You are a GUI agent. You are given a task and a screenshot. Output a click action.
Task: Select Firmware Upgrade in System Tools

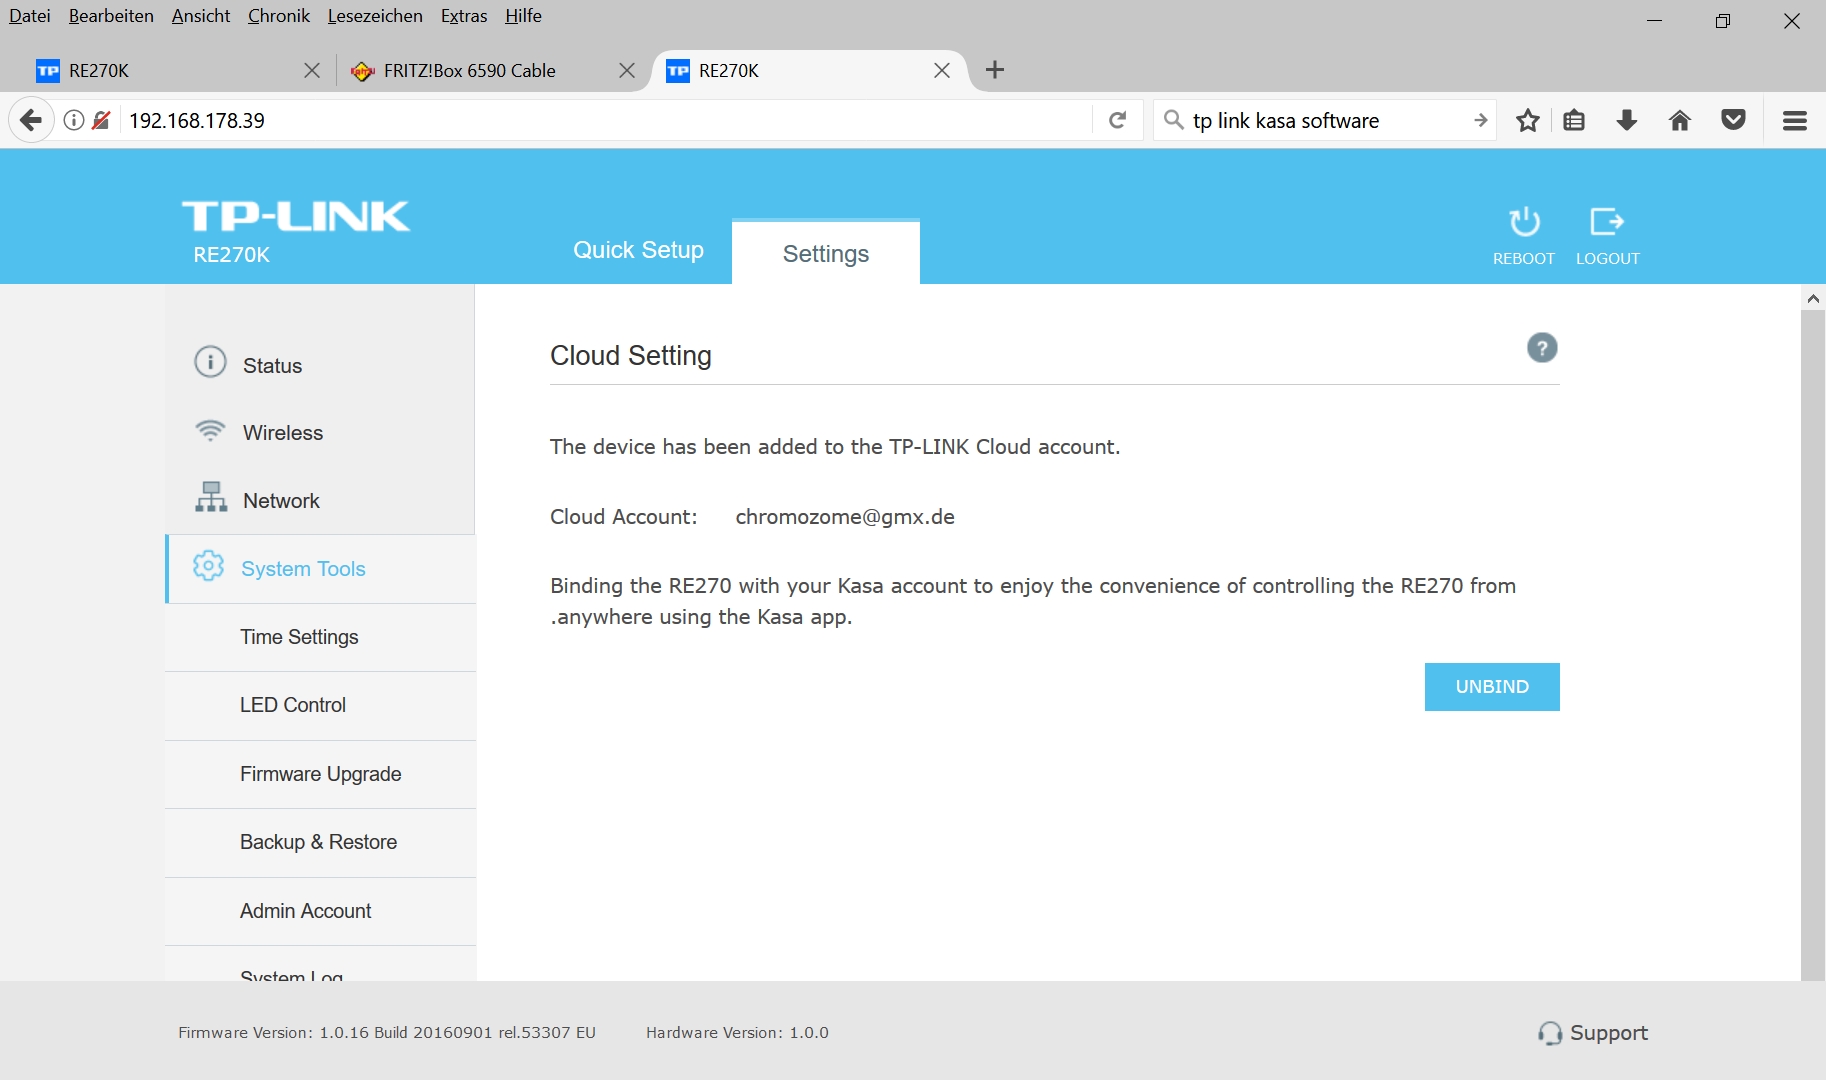click(x=320, y=774)
